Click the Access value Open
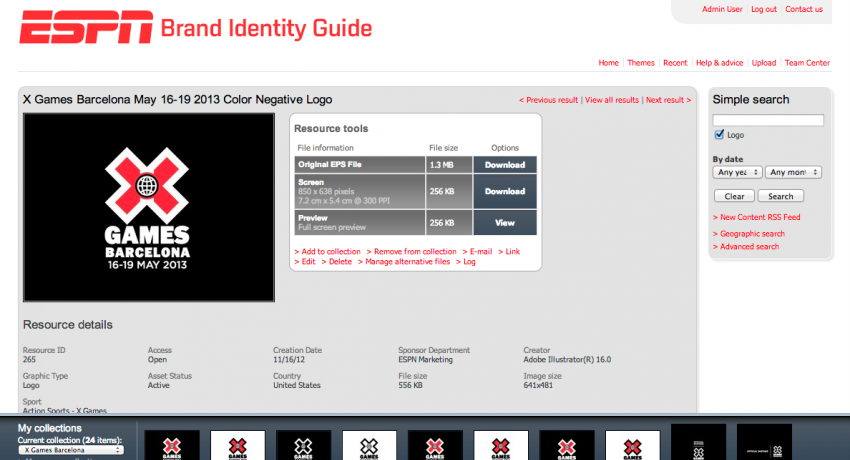The height and width of the screenshot is (460, 850). [157, 360]
